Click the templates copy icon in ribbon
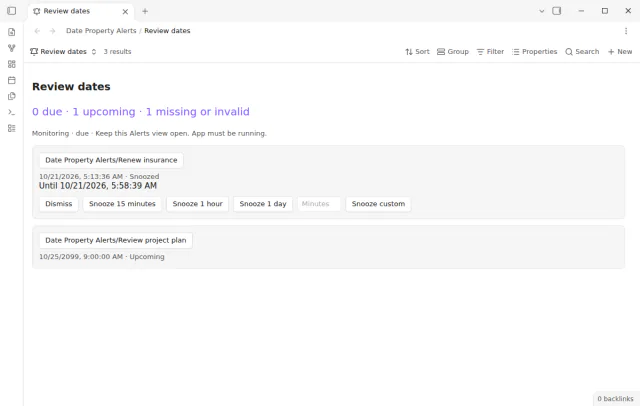 click(11, 96)
